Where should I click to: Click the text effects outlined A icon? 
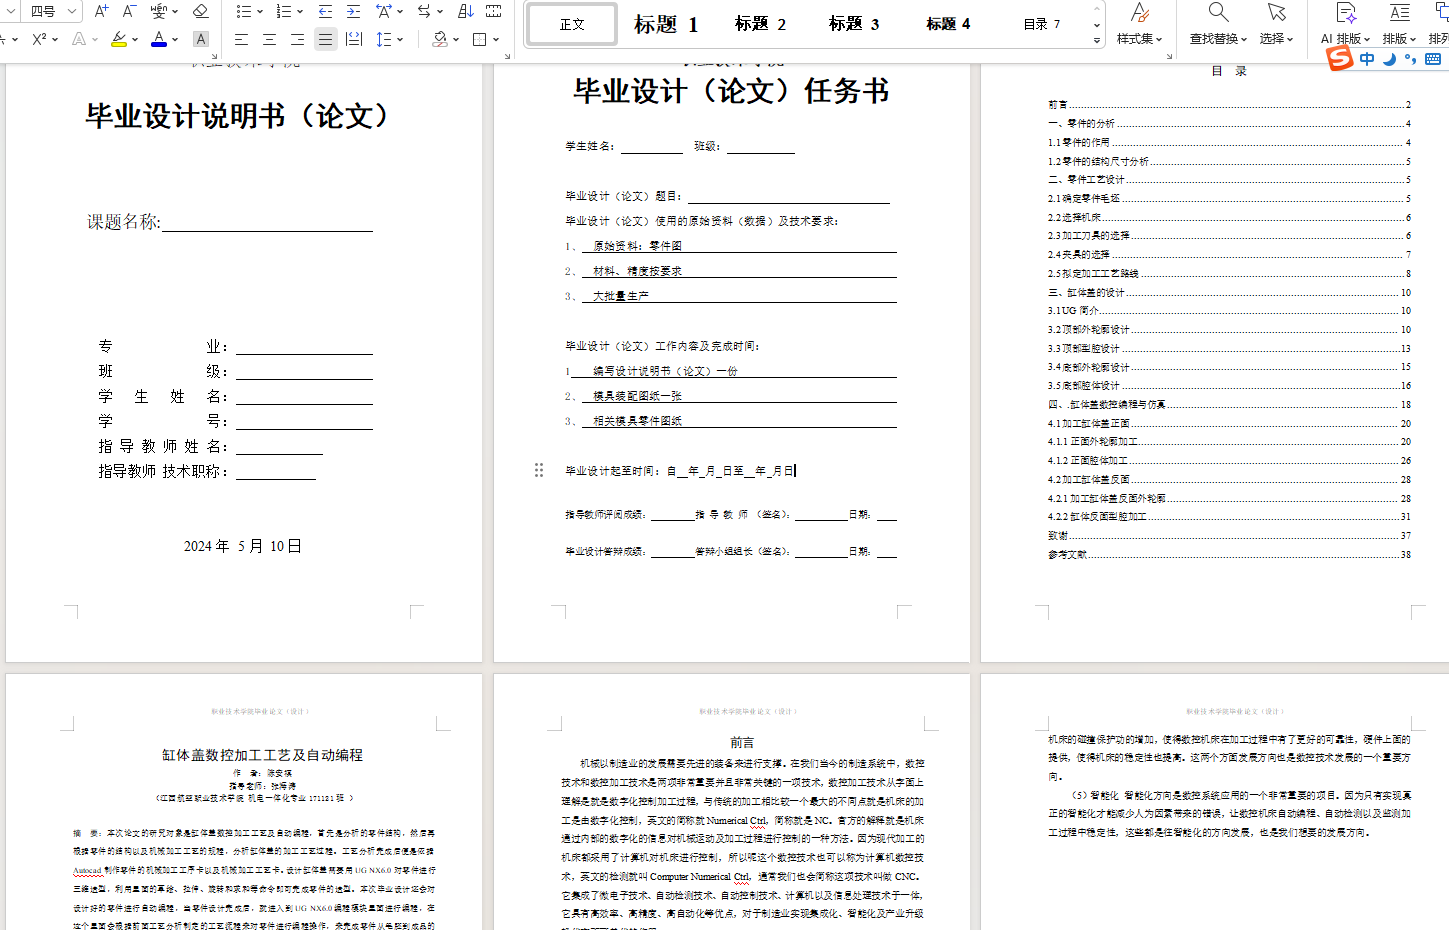point(79,39)
